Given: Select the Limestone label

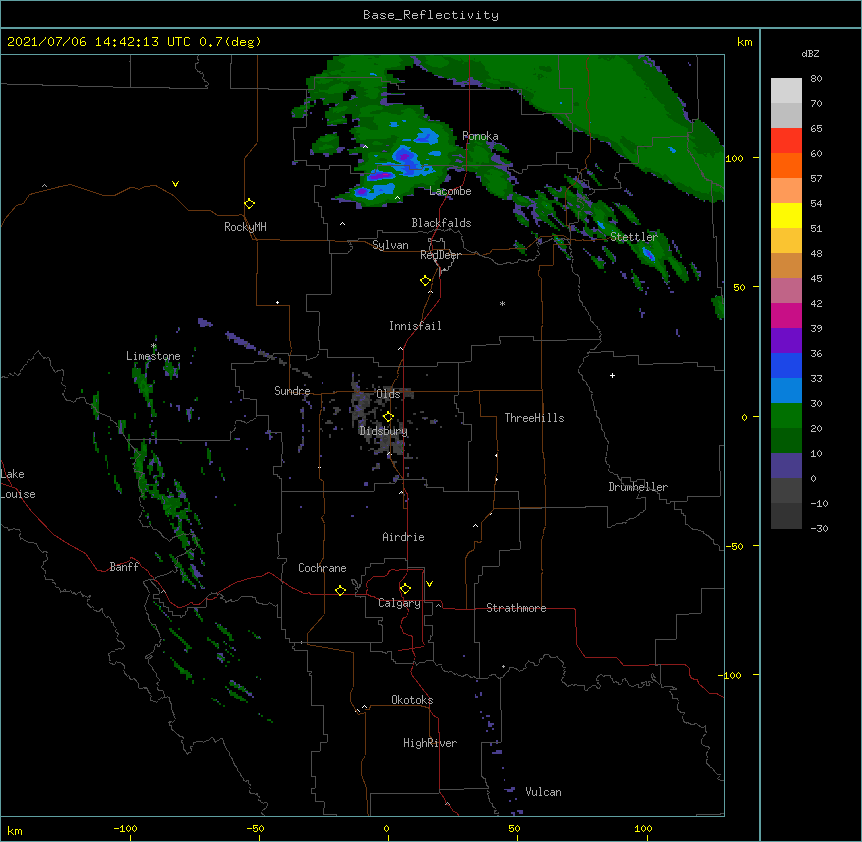Looking at the screenshot, I should (x=153, y=356).
